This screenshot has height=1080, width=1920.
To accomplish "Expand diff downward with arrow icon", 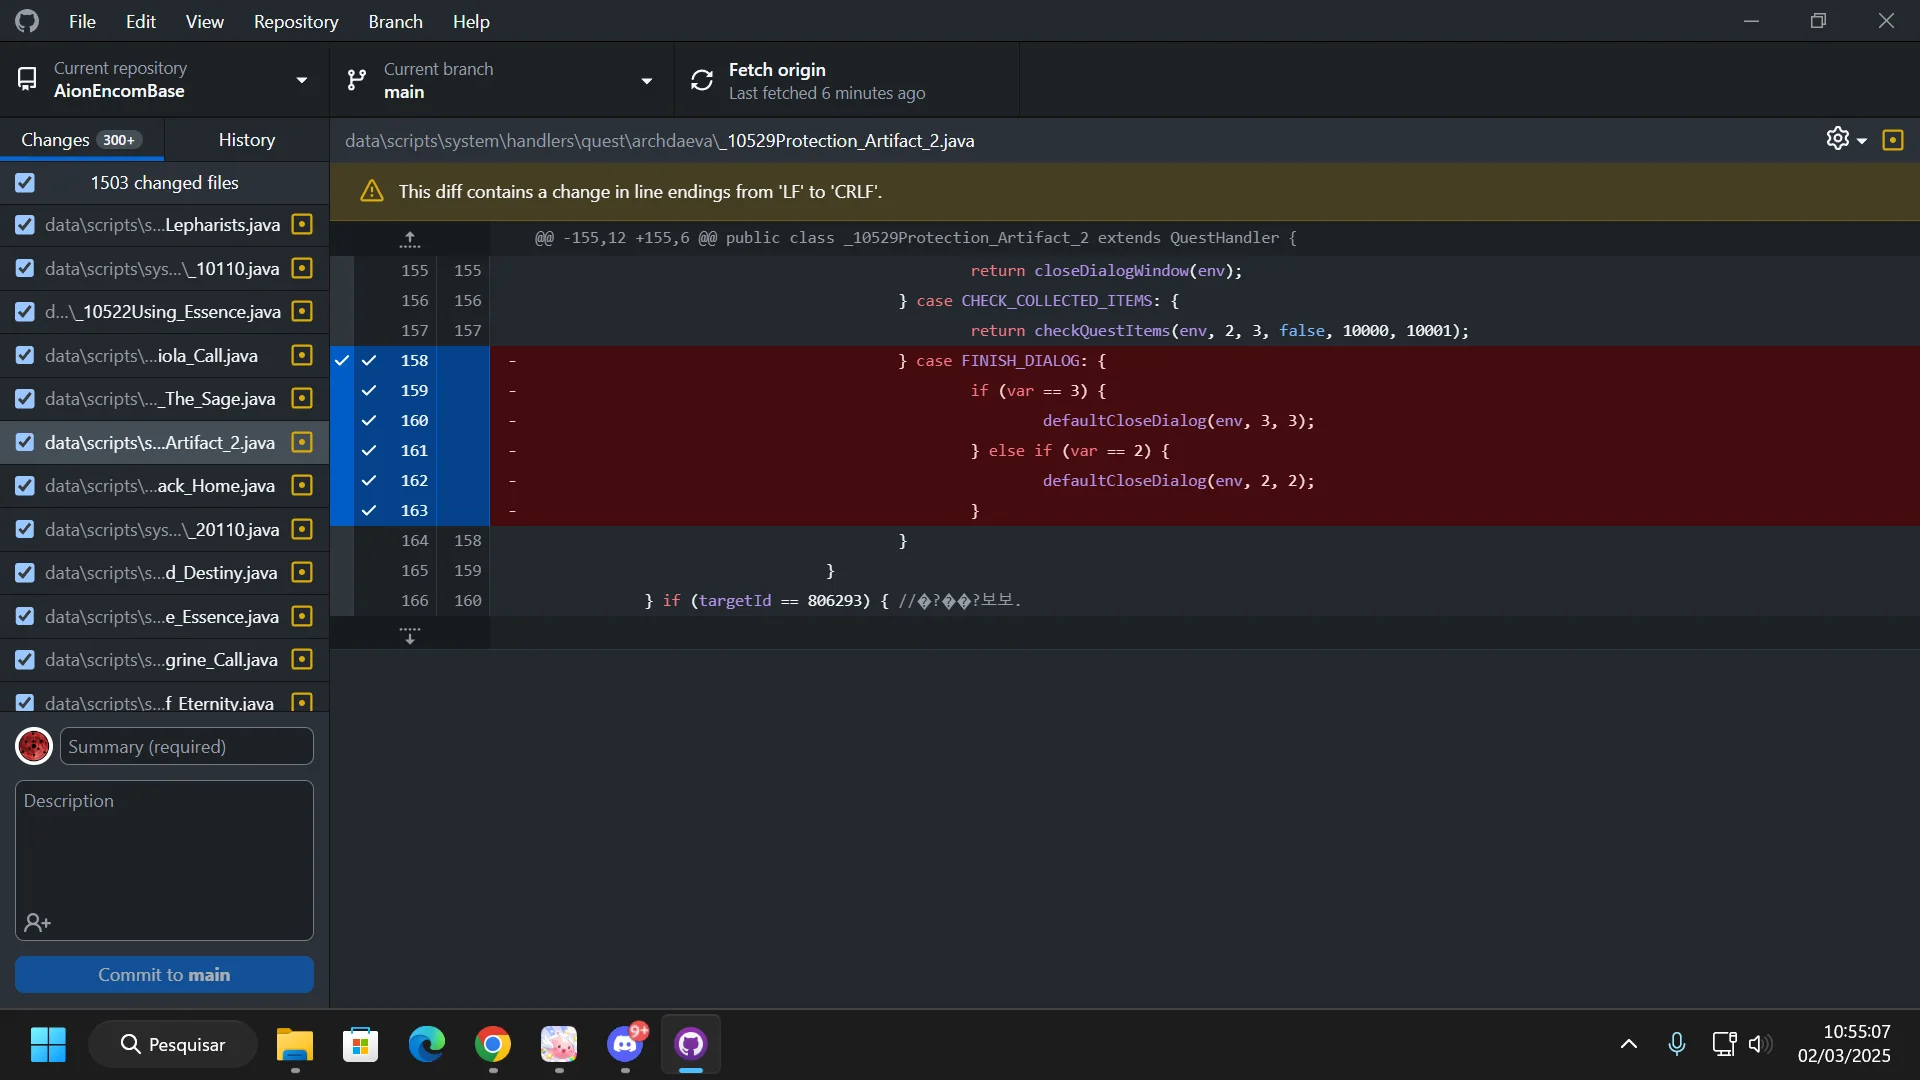I will [x=410, y=635].
